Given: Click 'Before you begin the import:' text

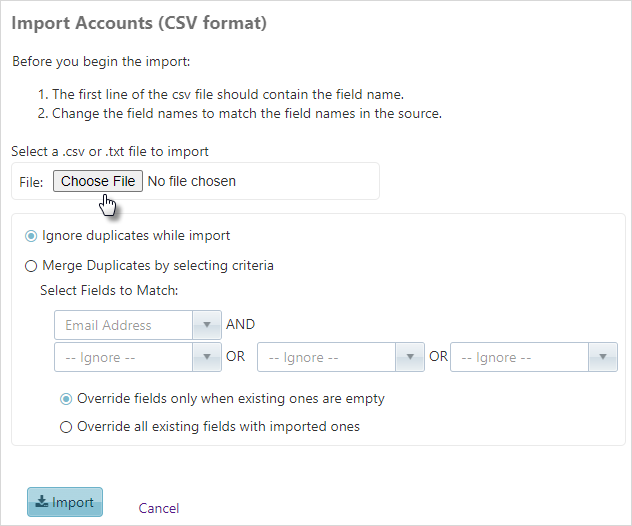Looking at the screenshot, I should (101, 62).
